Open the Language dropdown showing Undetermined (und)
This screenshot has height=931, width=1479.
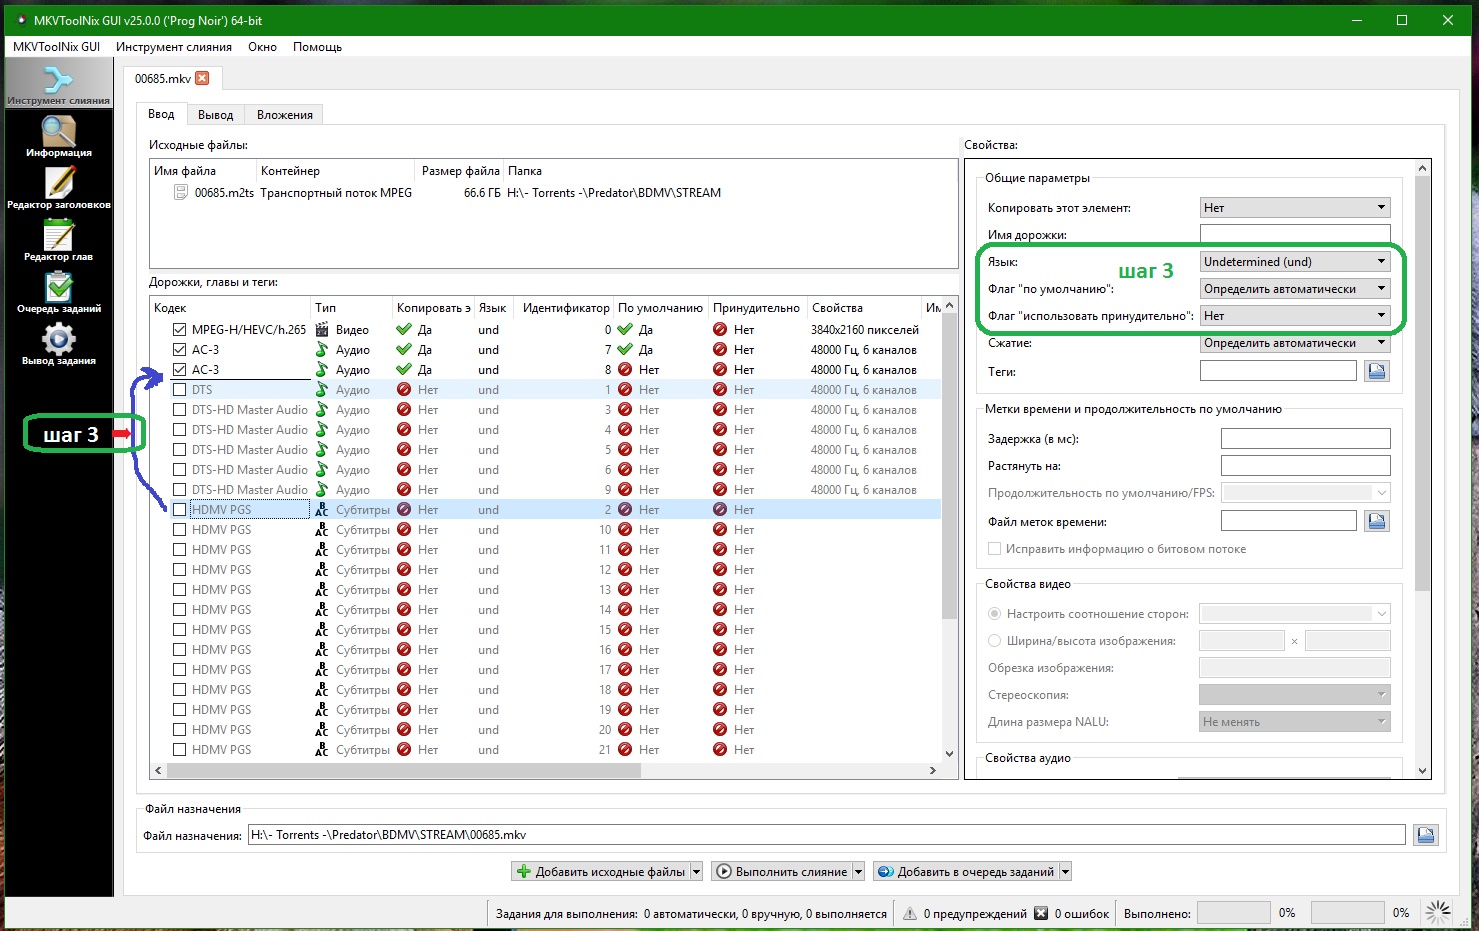(x=1295, y=262)
